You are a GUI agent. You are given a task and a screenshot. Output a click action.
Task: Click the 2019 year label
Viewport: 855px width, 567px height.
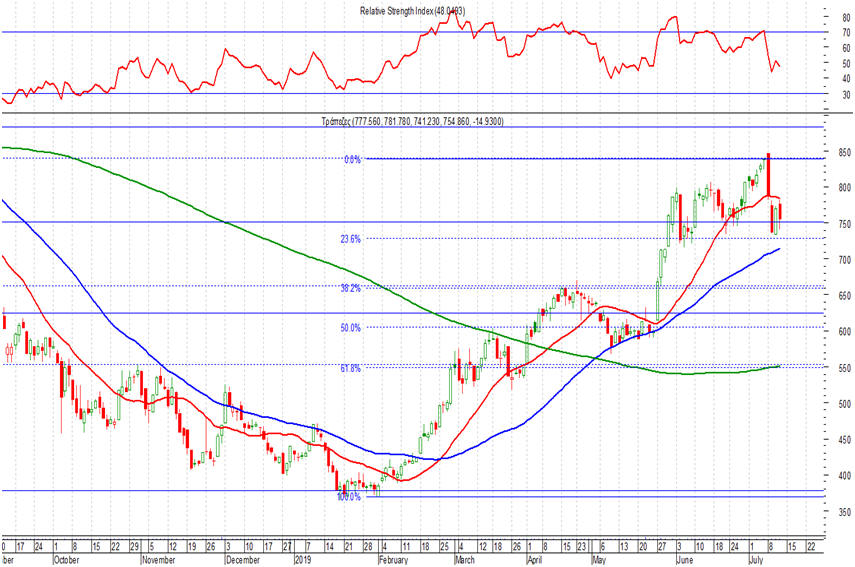(302, 560)
